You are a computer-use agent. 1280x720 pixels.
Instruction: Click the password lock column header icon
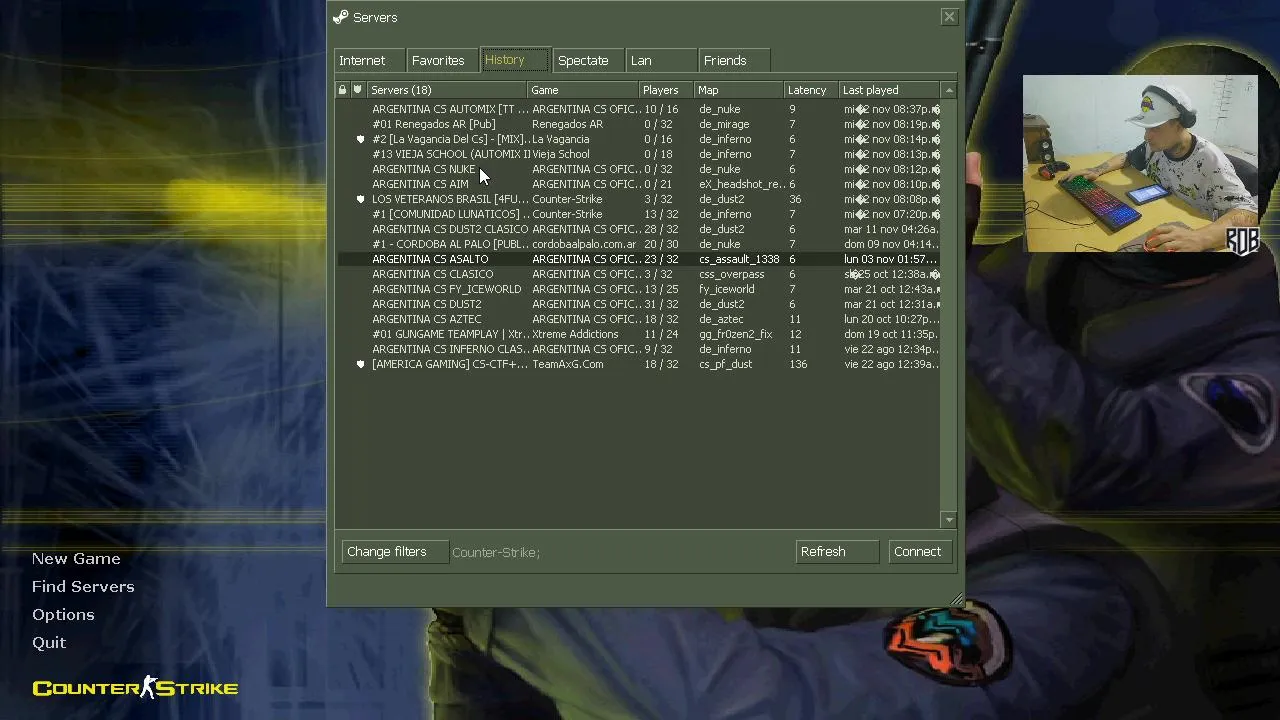click(342, 90)
